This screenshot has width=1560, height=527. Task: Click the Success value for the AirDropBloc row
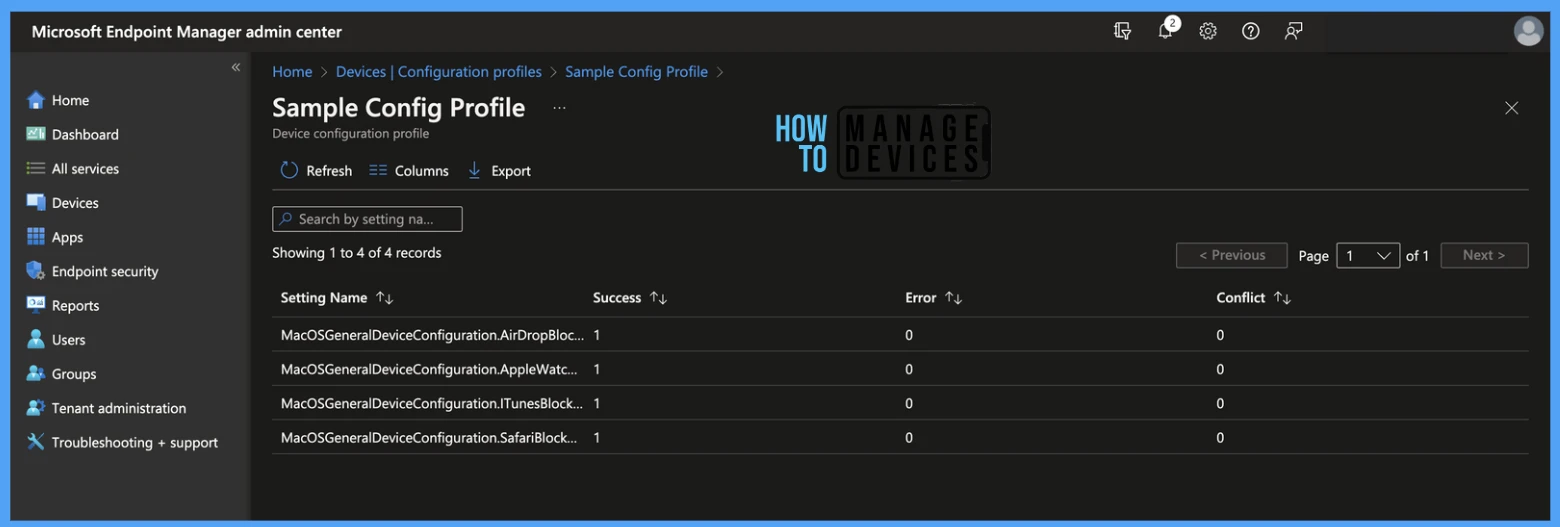pyautogui.click(x=597, y=335)
